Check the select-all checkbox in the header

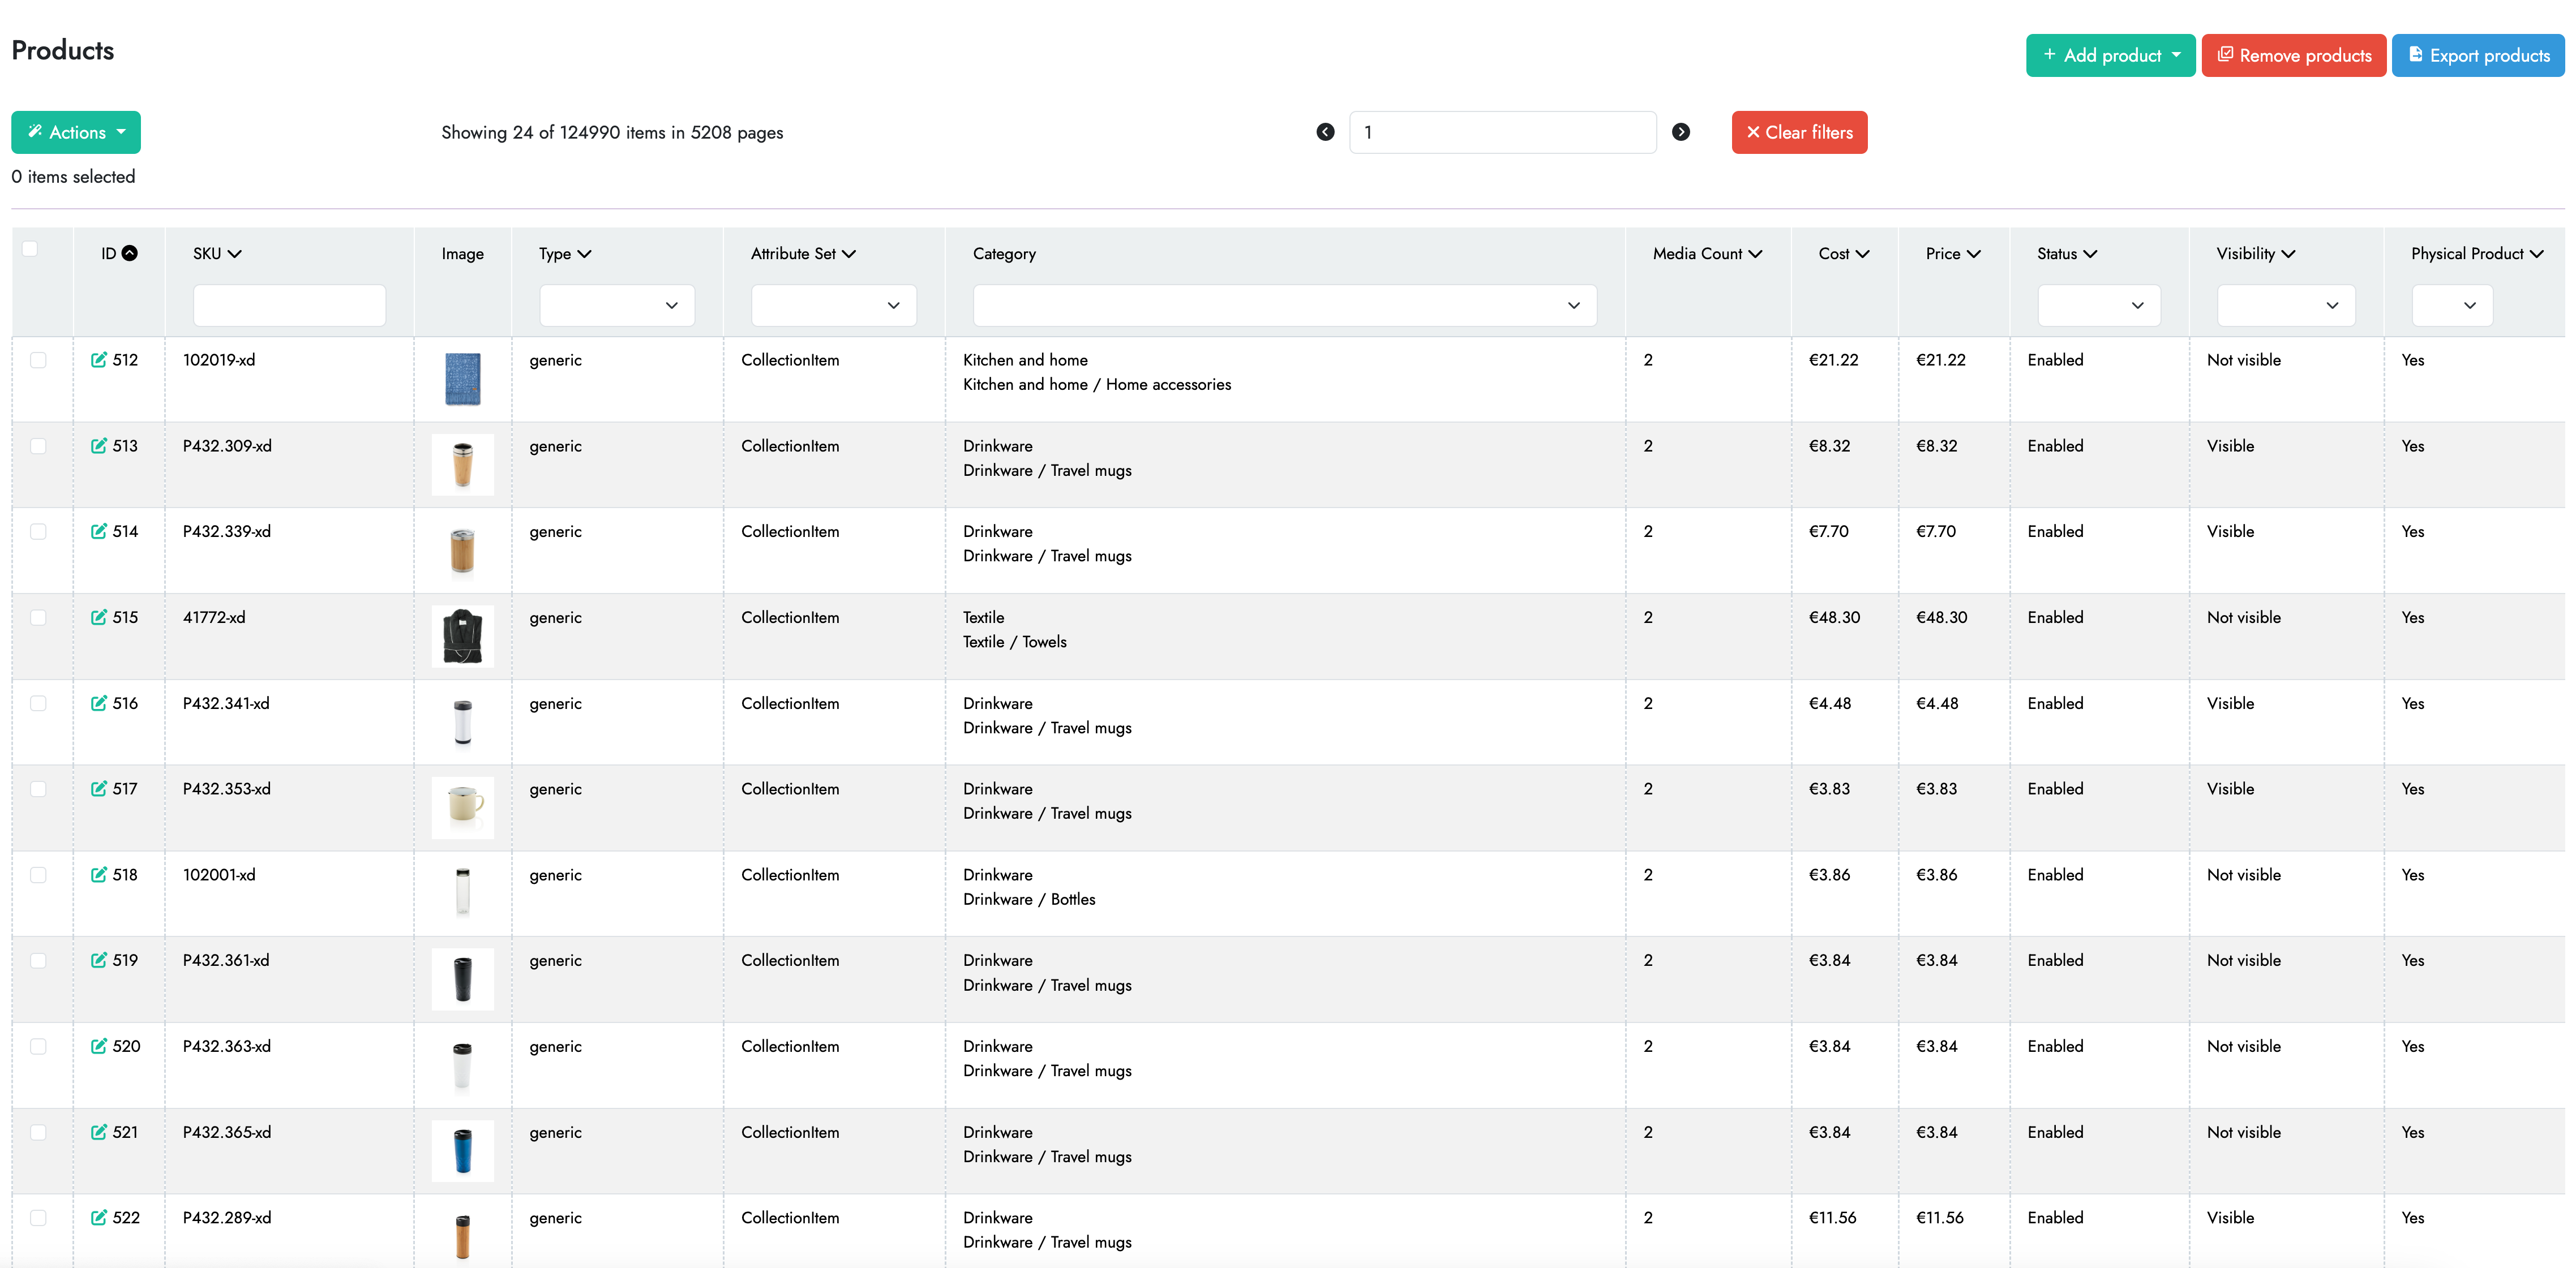(30, 248)
